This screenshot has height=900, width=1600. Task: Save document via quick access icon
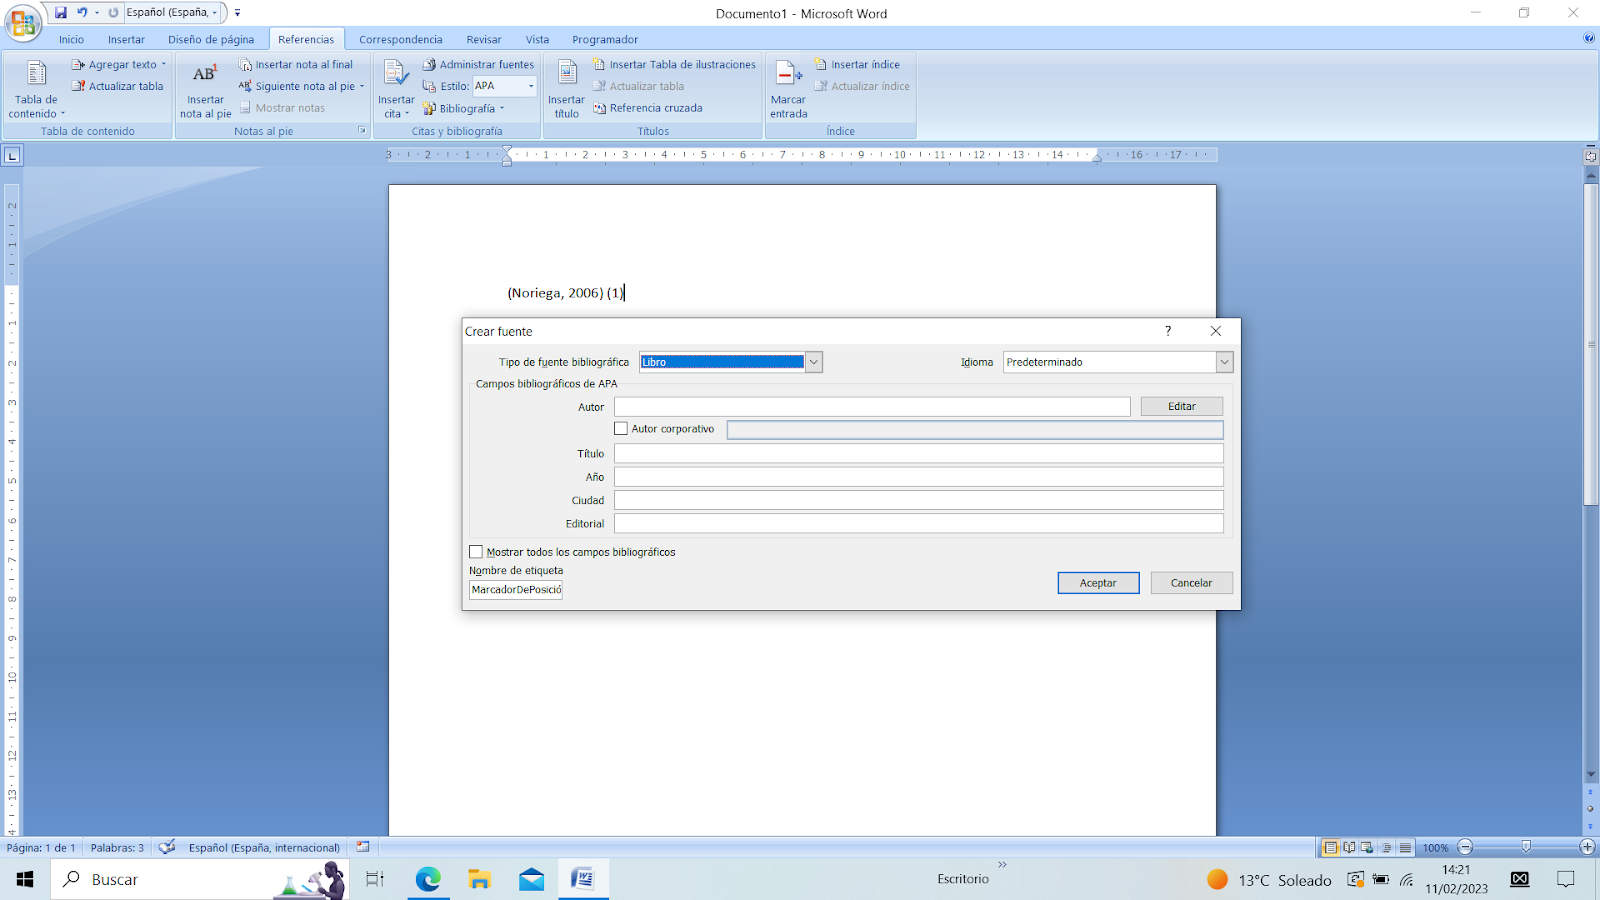point(61,12)
